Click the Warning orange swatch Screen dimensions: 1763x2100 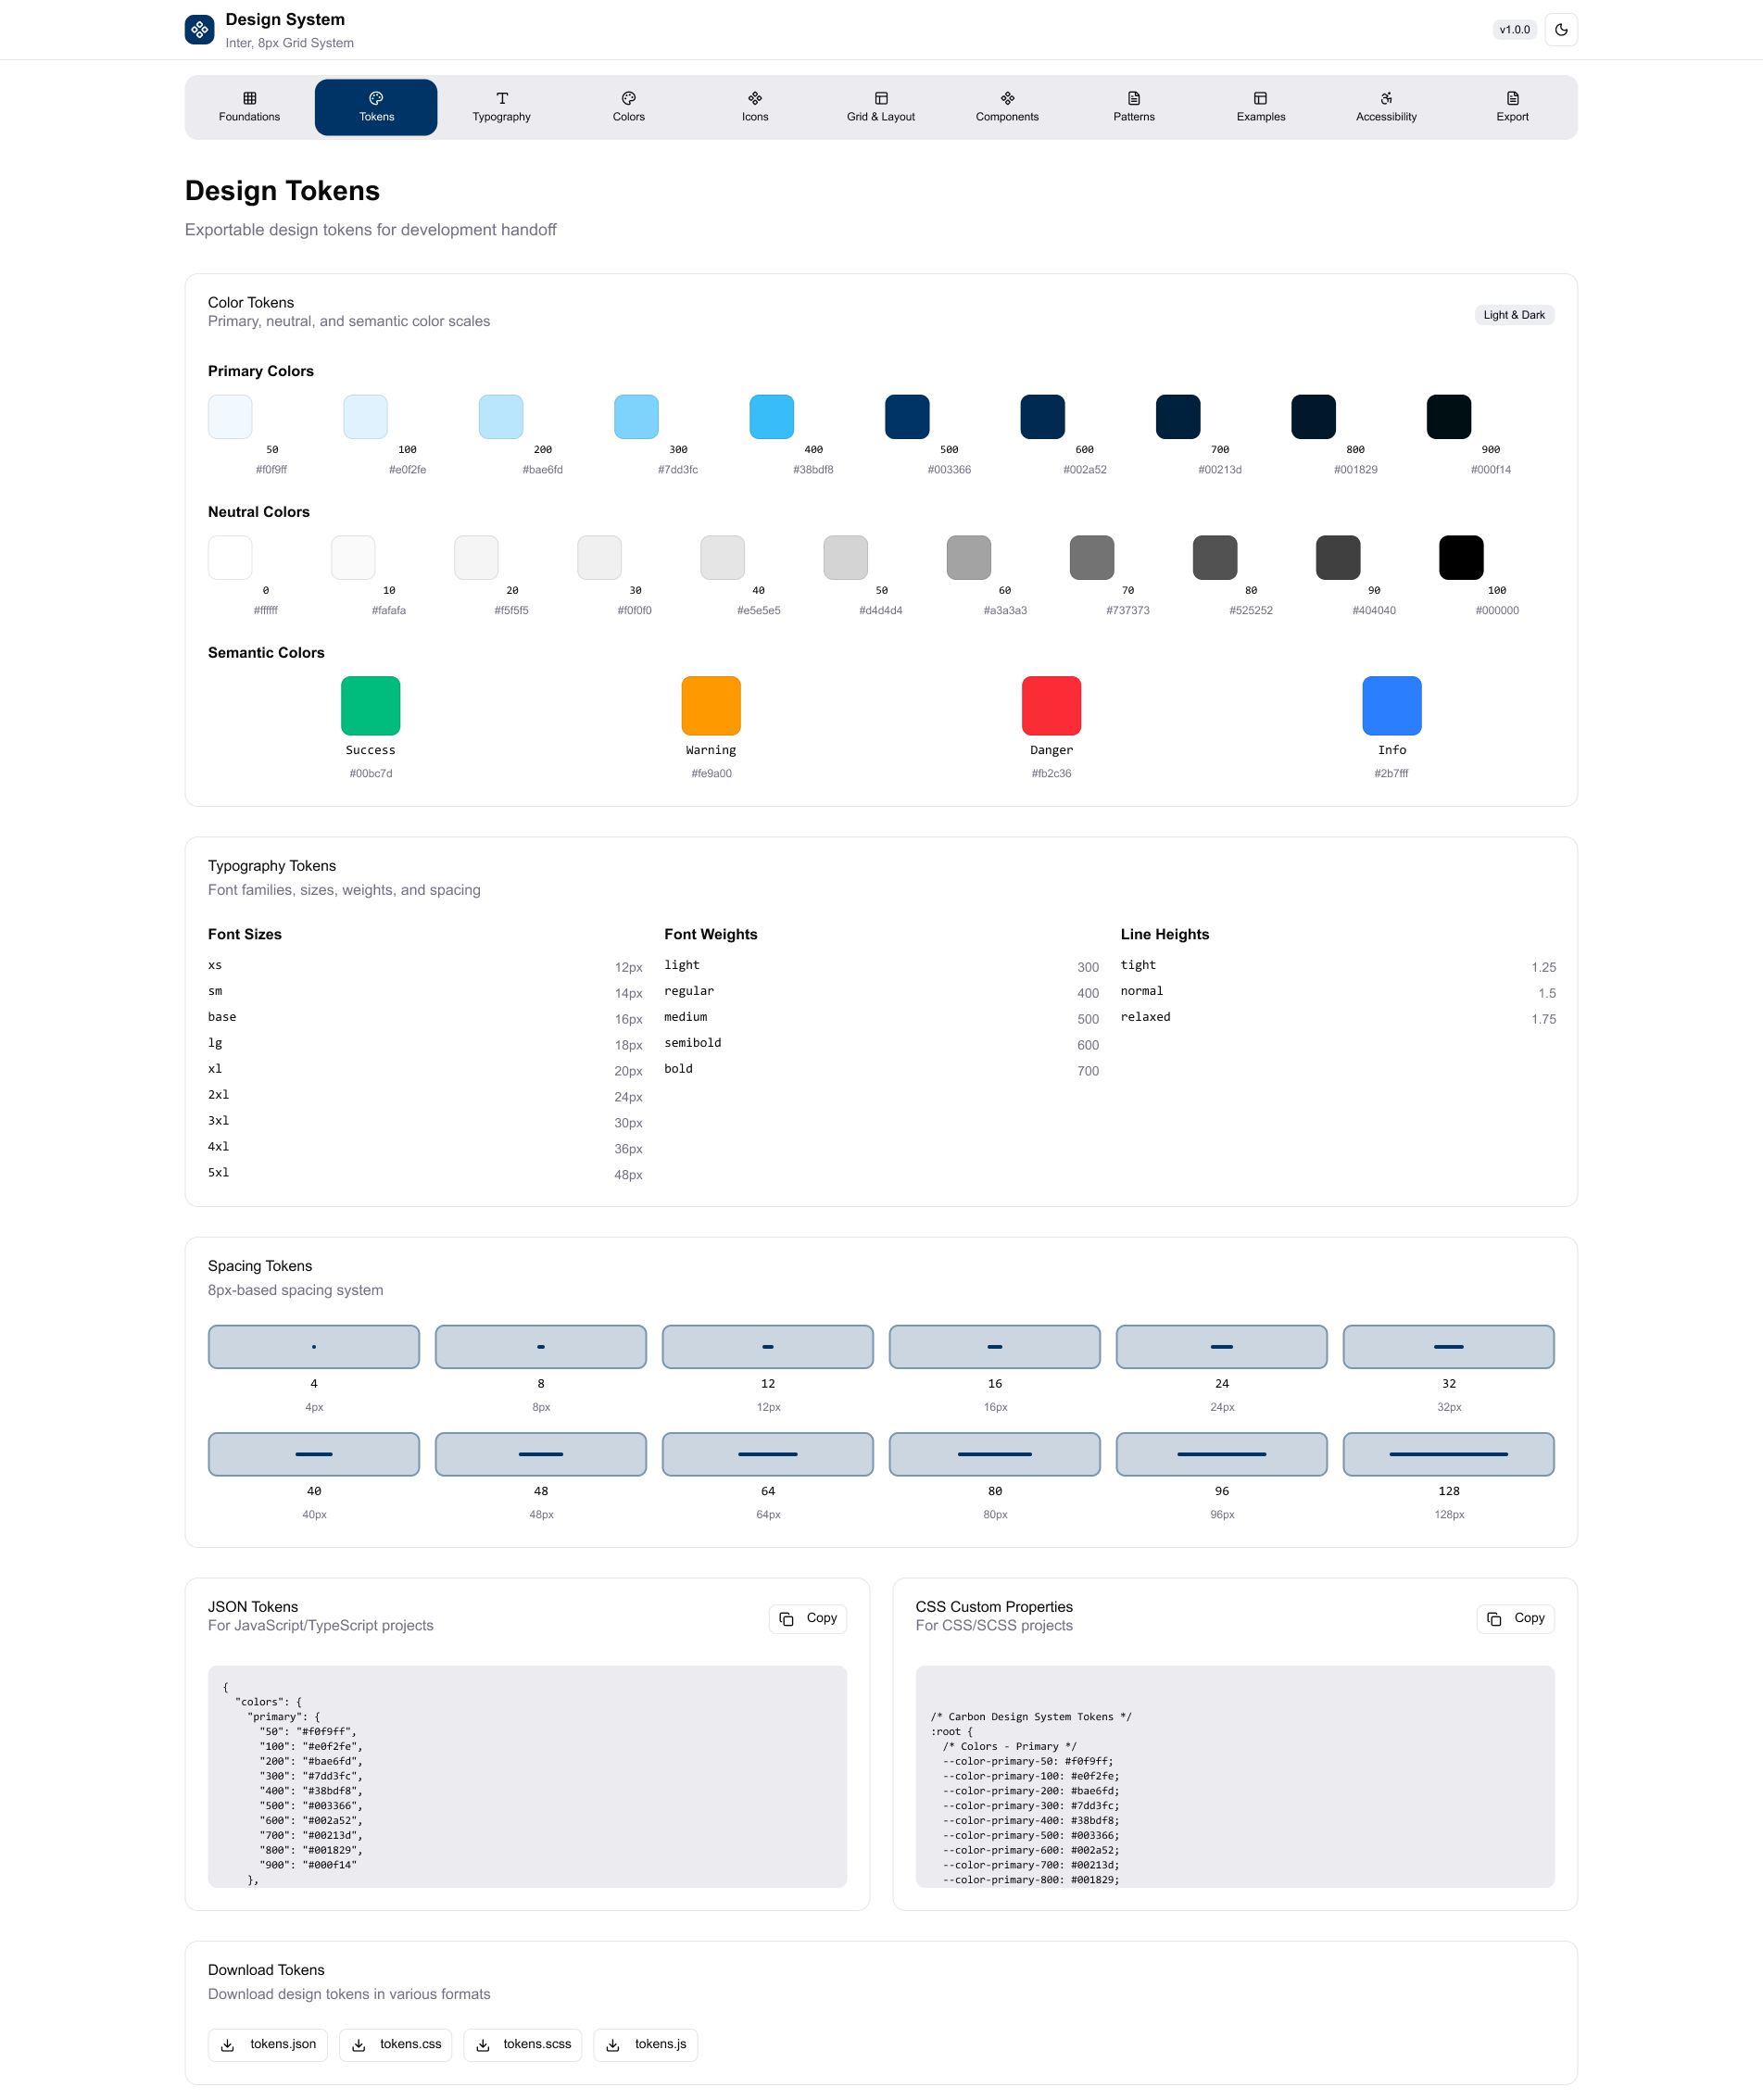point(711,706)
